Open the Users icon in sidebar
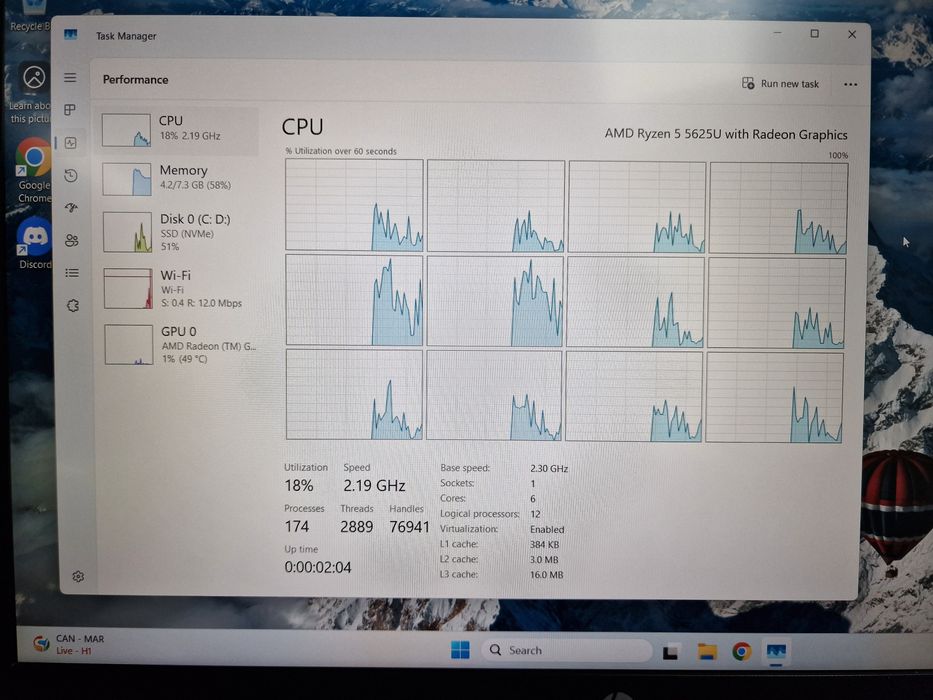Viewport: 933px width, 700px height. 72,240
